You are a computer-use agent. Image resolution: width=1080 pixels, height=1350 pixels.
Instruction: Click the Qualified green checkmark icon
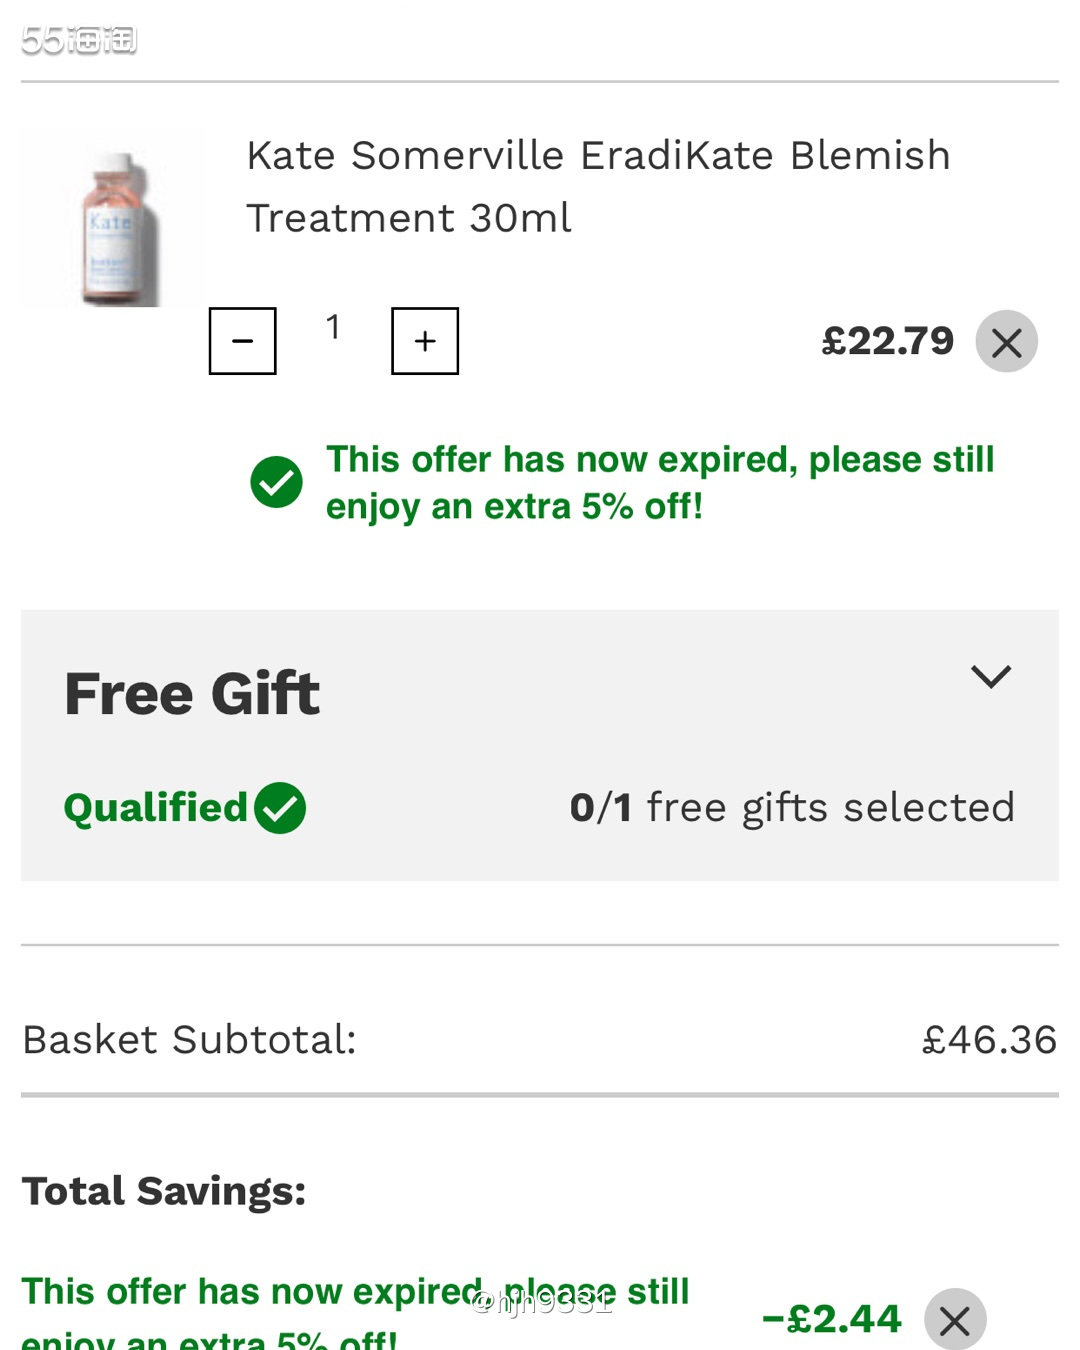pos(280,808)
